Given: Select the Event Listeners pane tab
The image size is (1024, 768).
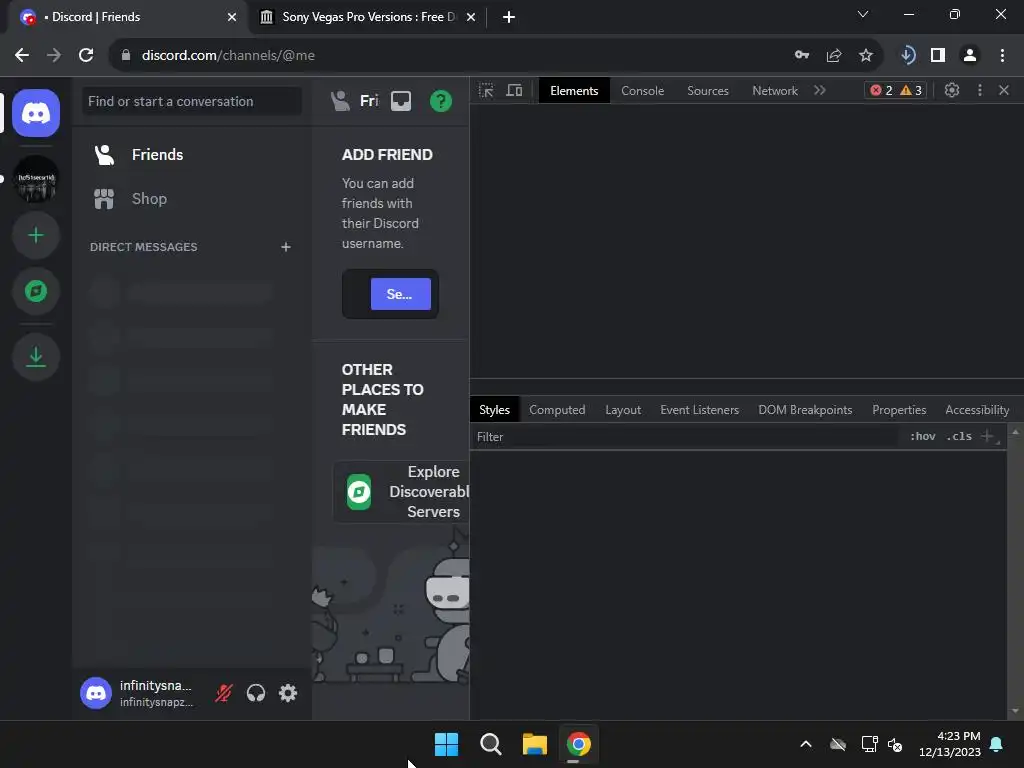Looking at the screenshot, I should (699, 410).
